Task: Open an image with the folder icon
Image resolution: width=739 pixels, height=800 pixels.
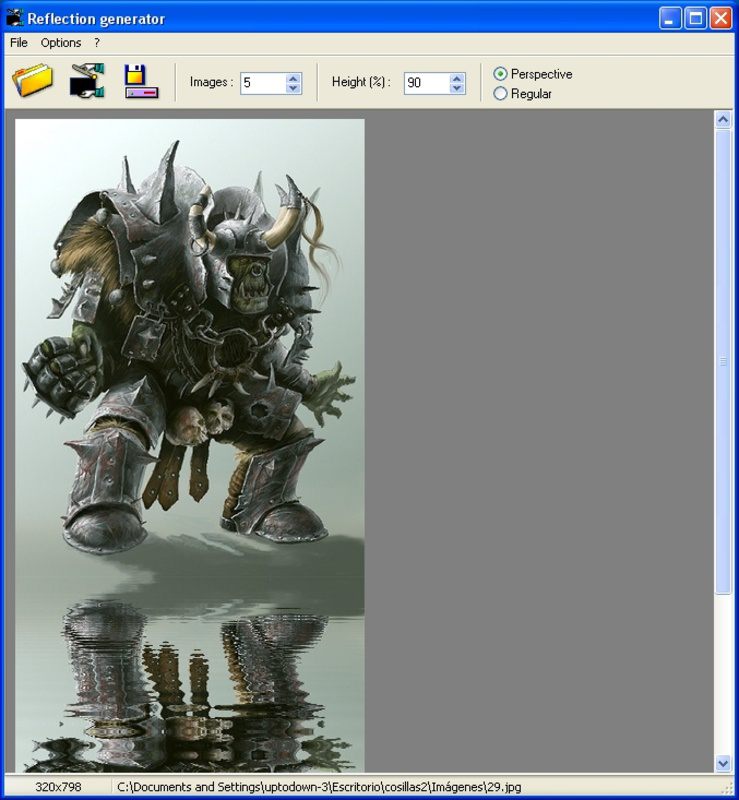Action: click(x=33, y=81)
